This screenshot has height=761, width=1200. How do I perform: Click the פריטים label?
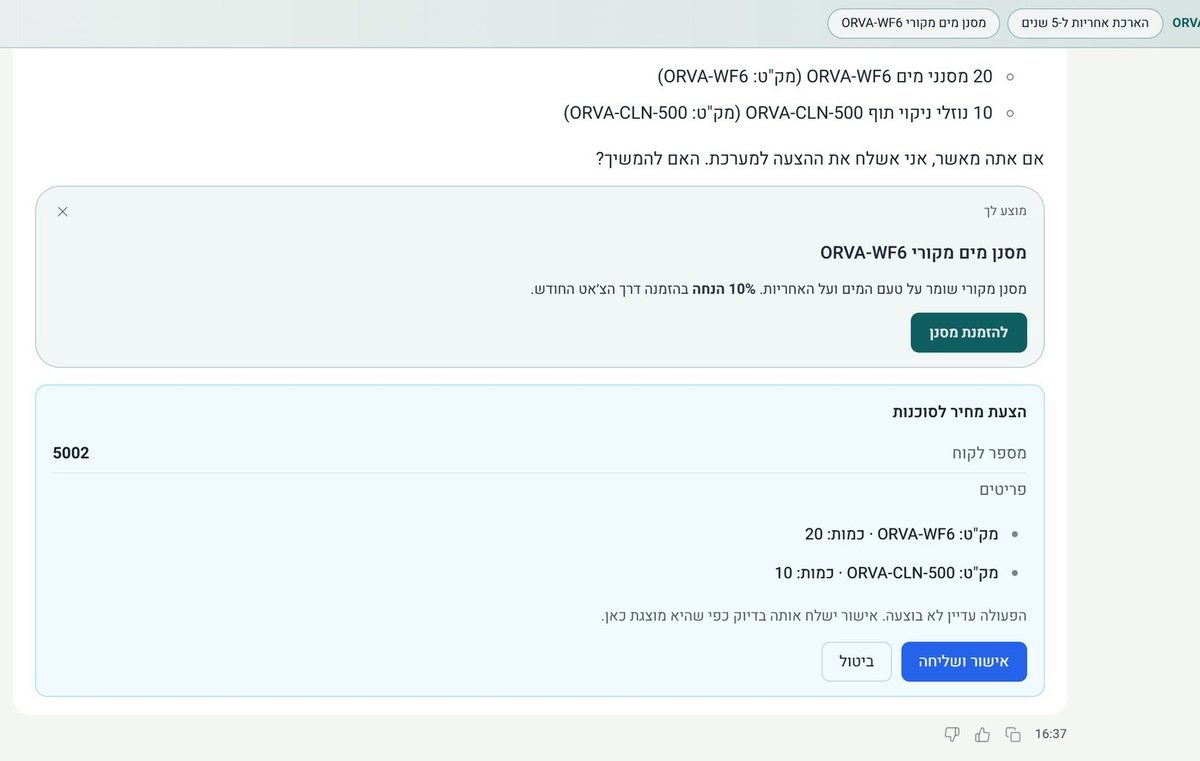coord(1003,489)
